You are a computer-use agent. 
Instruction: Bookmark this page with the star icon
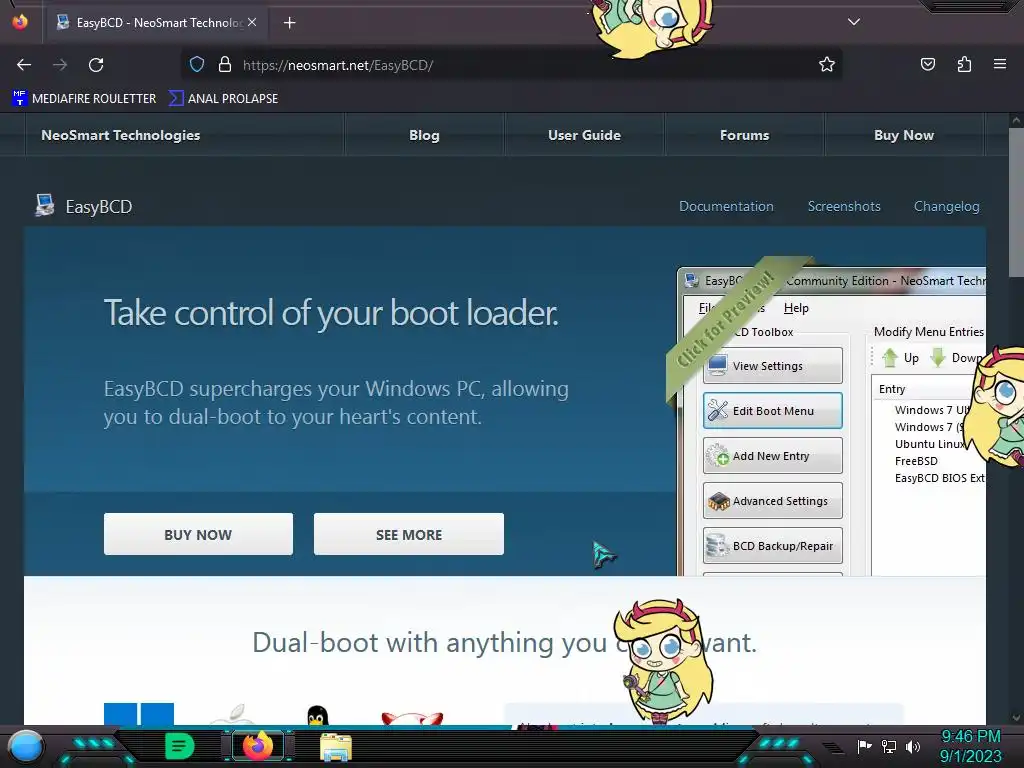(x=827, y=64)
